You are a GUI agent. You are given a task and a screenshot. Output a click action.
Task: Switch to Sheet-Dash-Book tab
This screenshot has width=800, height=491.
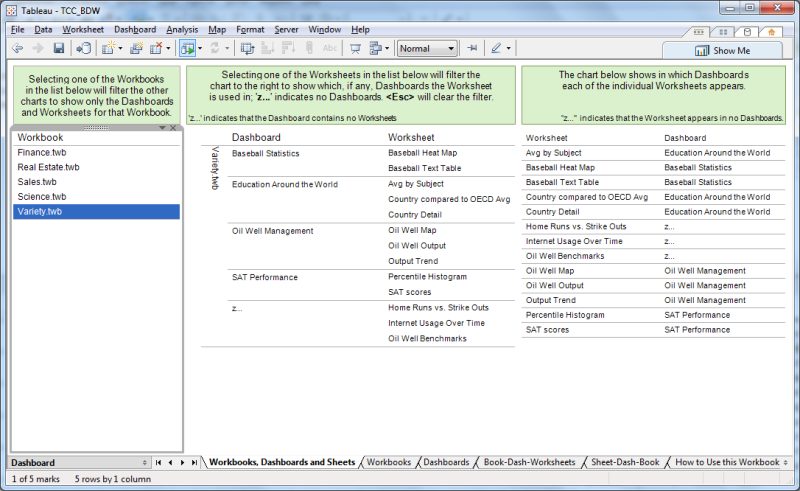pyautogui.click(x=625, y=462)
